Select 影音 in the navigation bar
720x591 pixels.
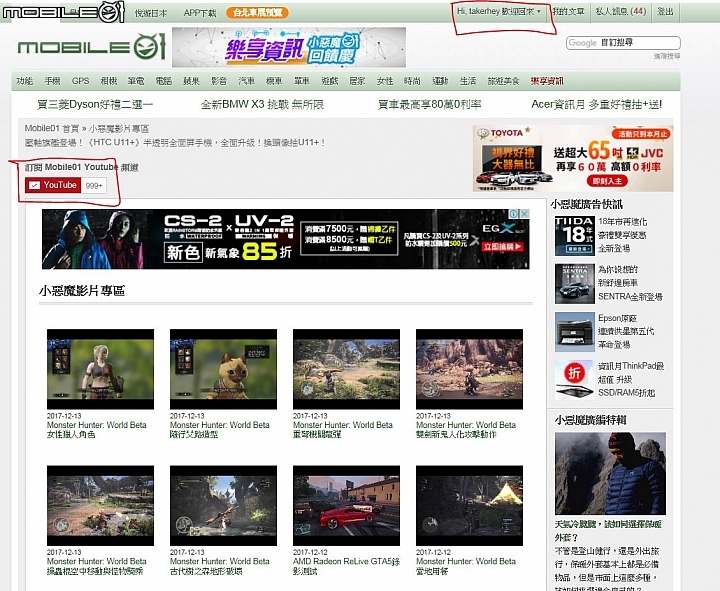click(x=219, y=81)
